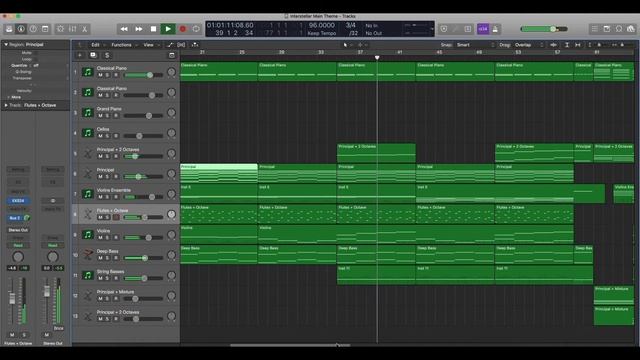
Task: Open the Editors scissors button
Action: click(x=84, y=29)
